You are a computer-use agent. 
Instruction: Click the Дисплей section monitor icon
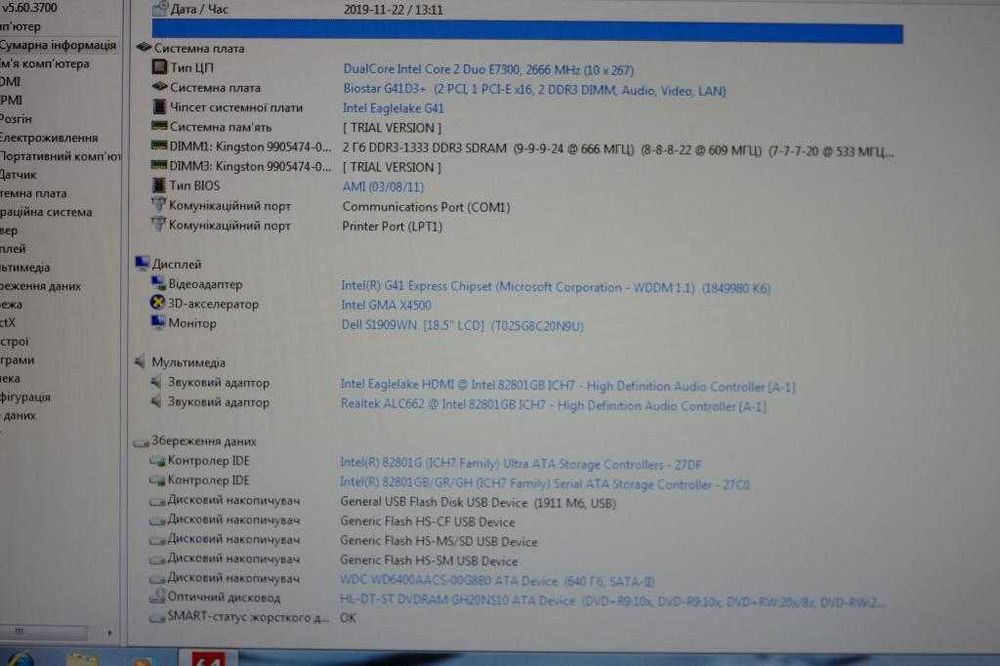142,263
